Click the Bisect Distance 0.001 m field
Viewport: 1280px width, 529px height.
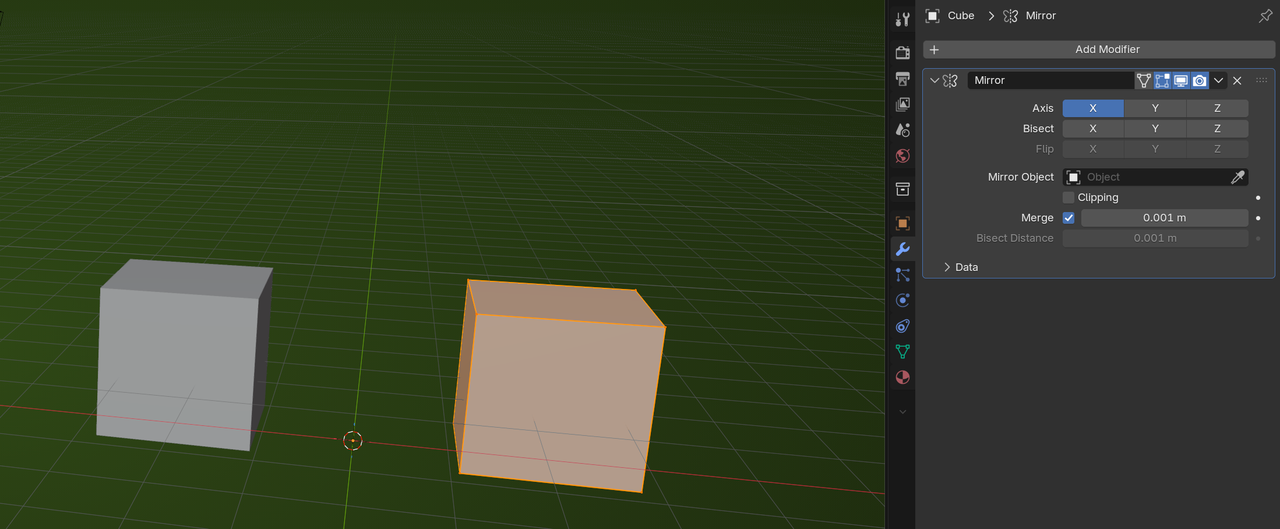(1155, 238)
